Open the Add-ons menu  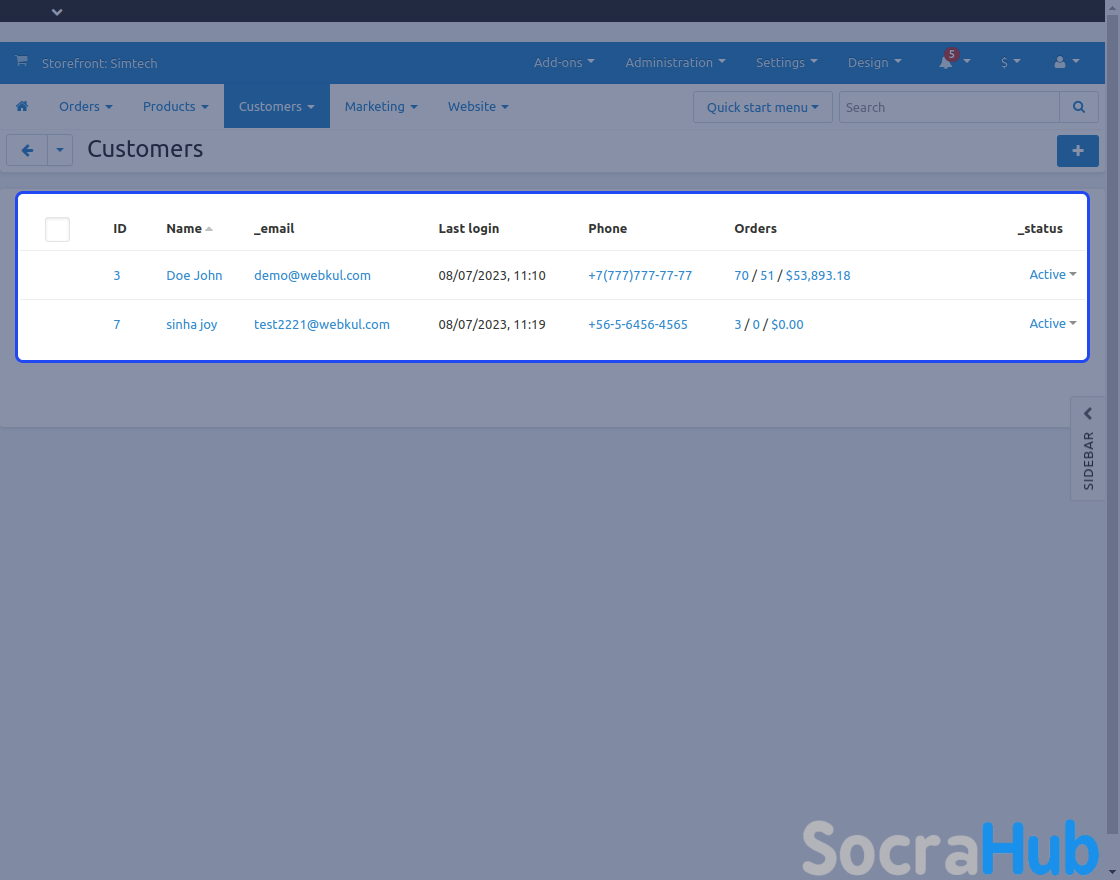pyautogui.click(x=564, y=63)
